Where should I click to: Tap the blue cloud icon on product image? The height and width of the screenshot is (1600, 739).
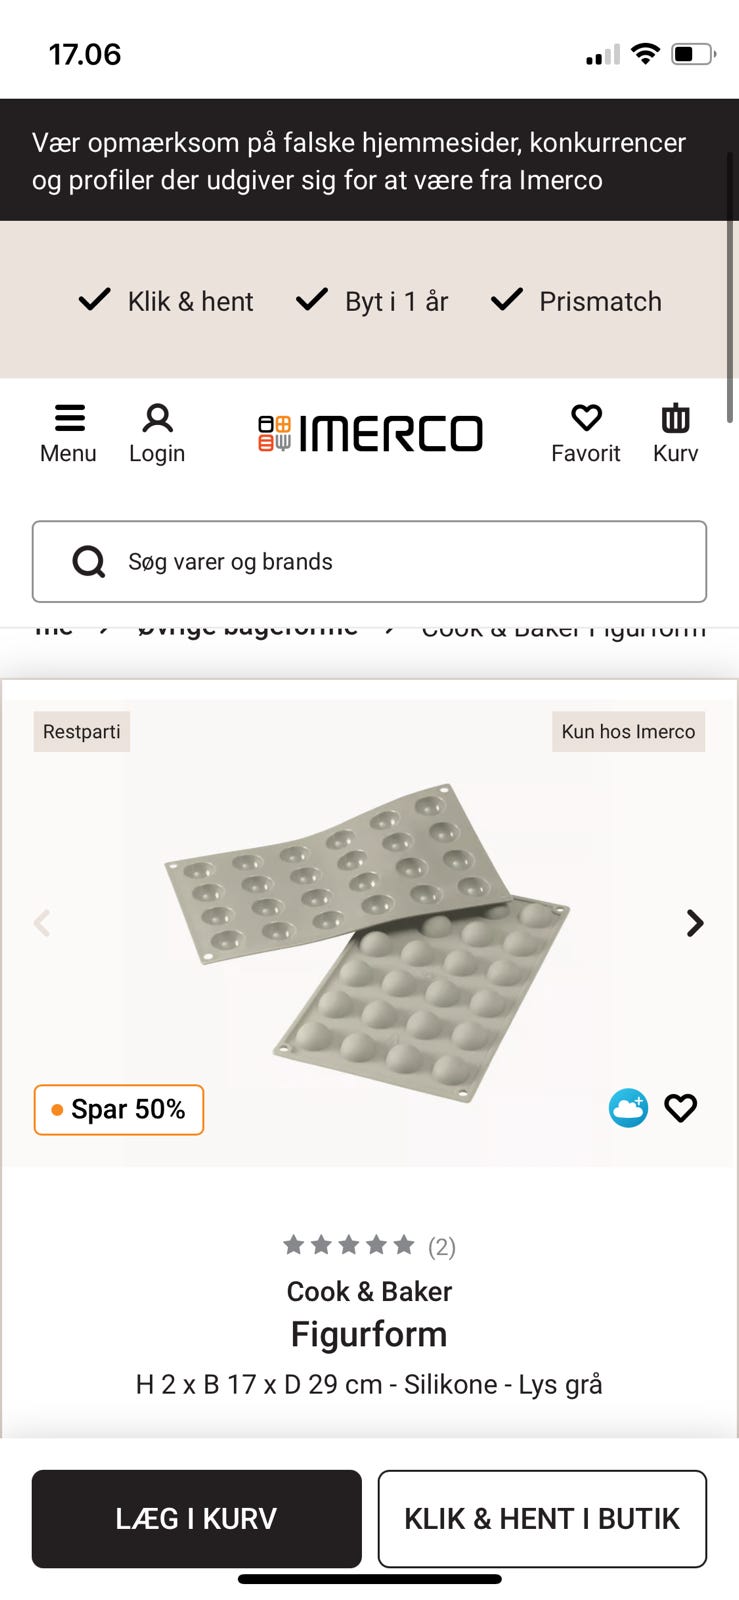[x=628, y=1108]
